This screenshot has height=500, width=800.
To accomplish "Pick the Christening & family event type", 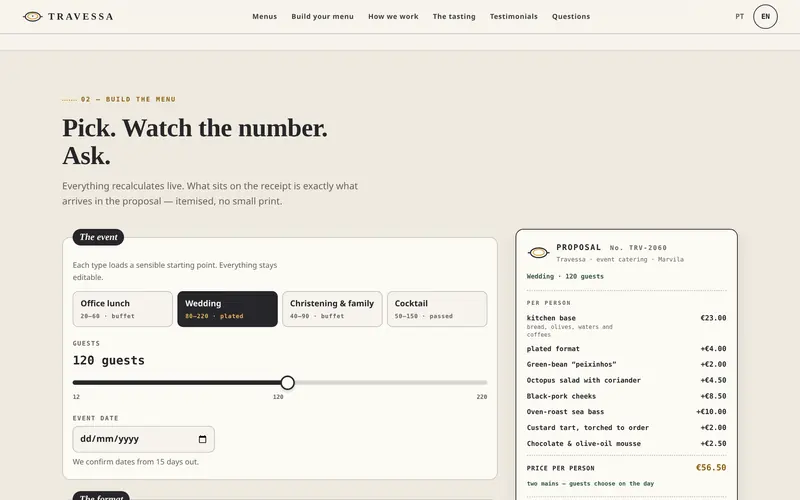I will (332, 309).
